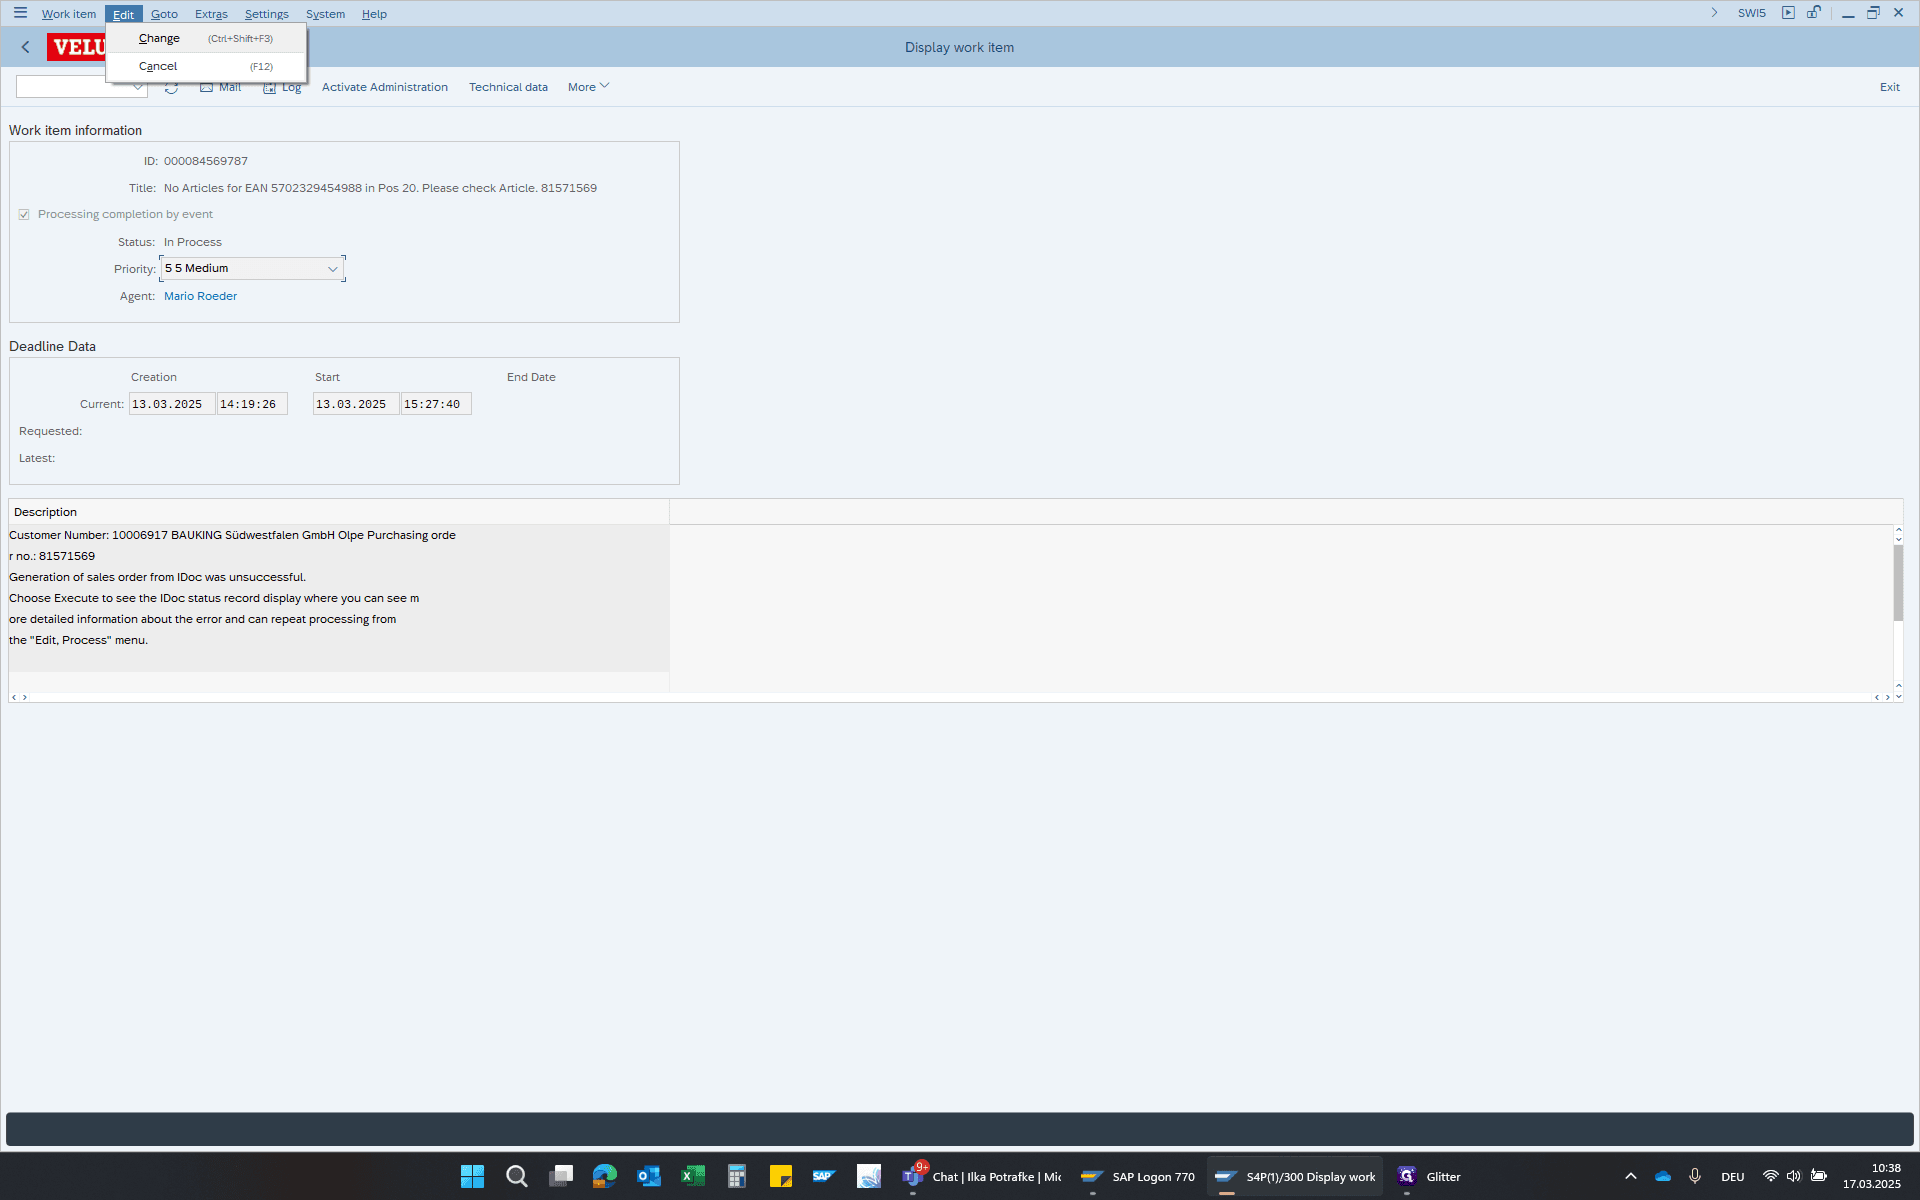Open the calculator taskbar icon

pyautogui.click(x=737, y=1176)
